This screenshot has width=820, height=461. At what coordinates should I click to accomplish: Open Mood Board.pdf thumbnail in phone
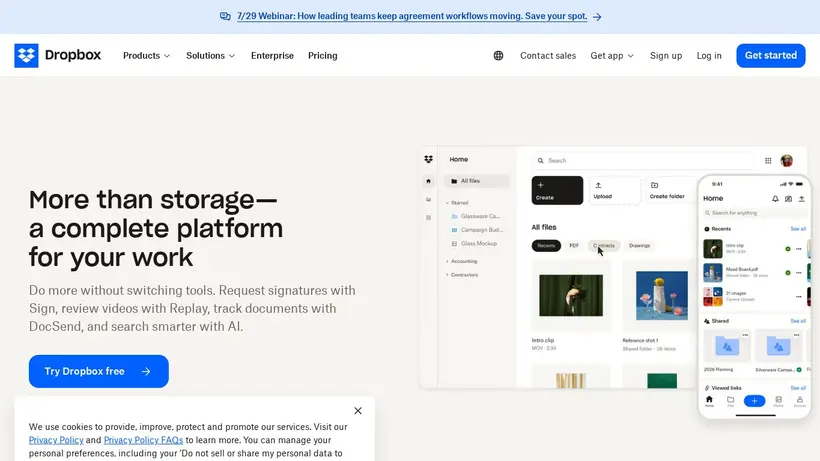[x=713, y=273]
